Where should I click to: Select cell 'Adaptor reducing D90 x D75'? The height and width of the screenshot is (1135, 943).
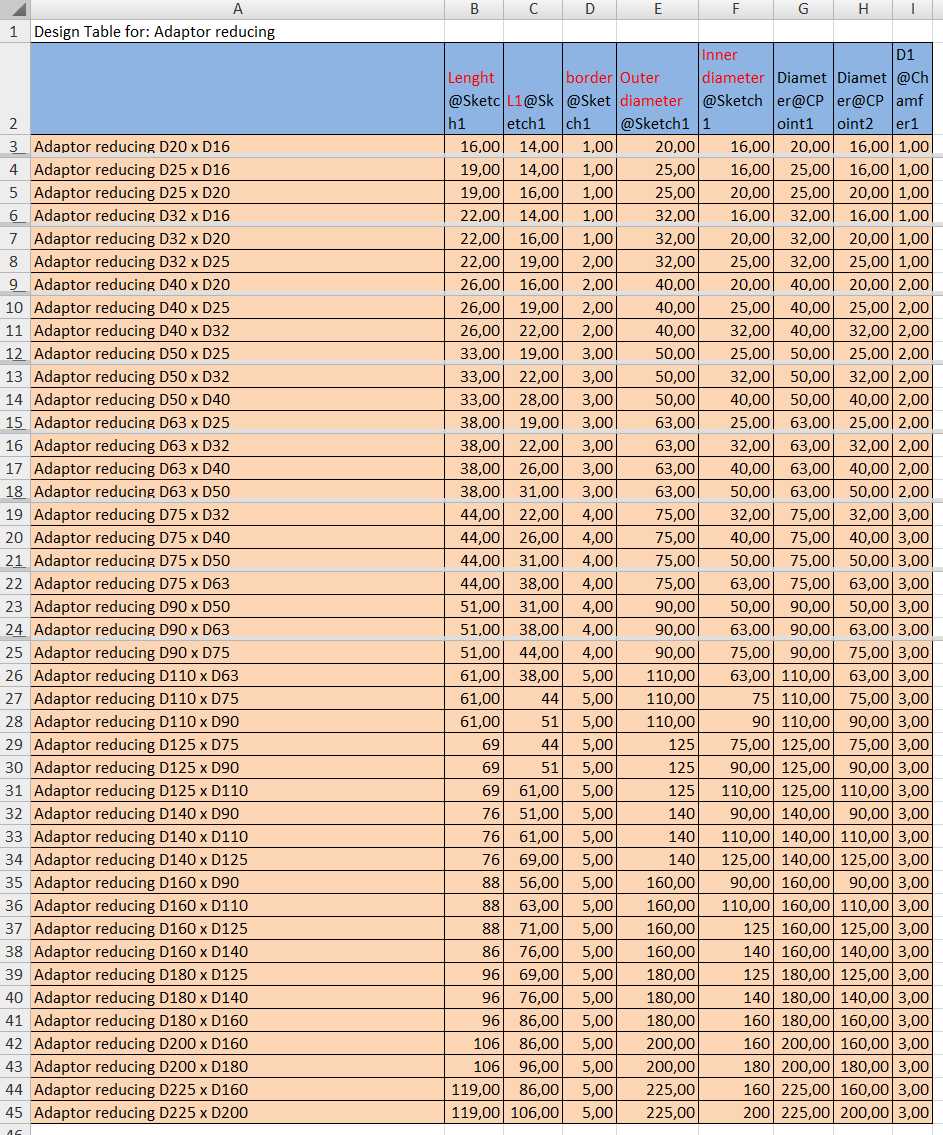click(x=237, y=652)
